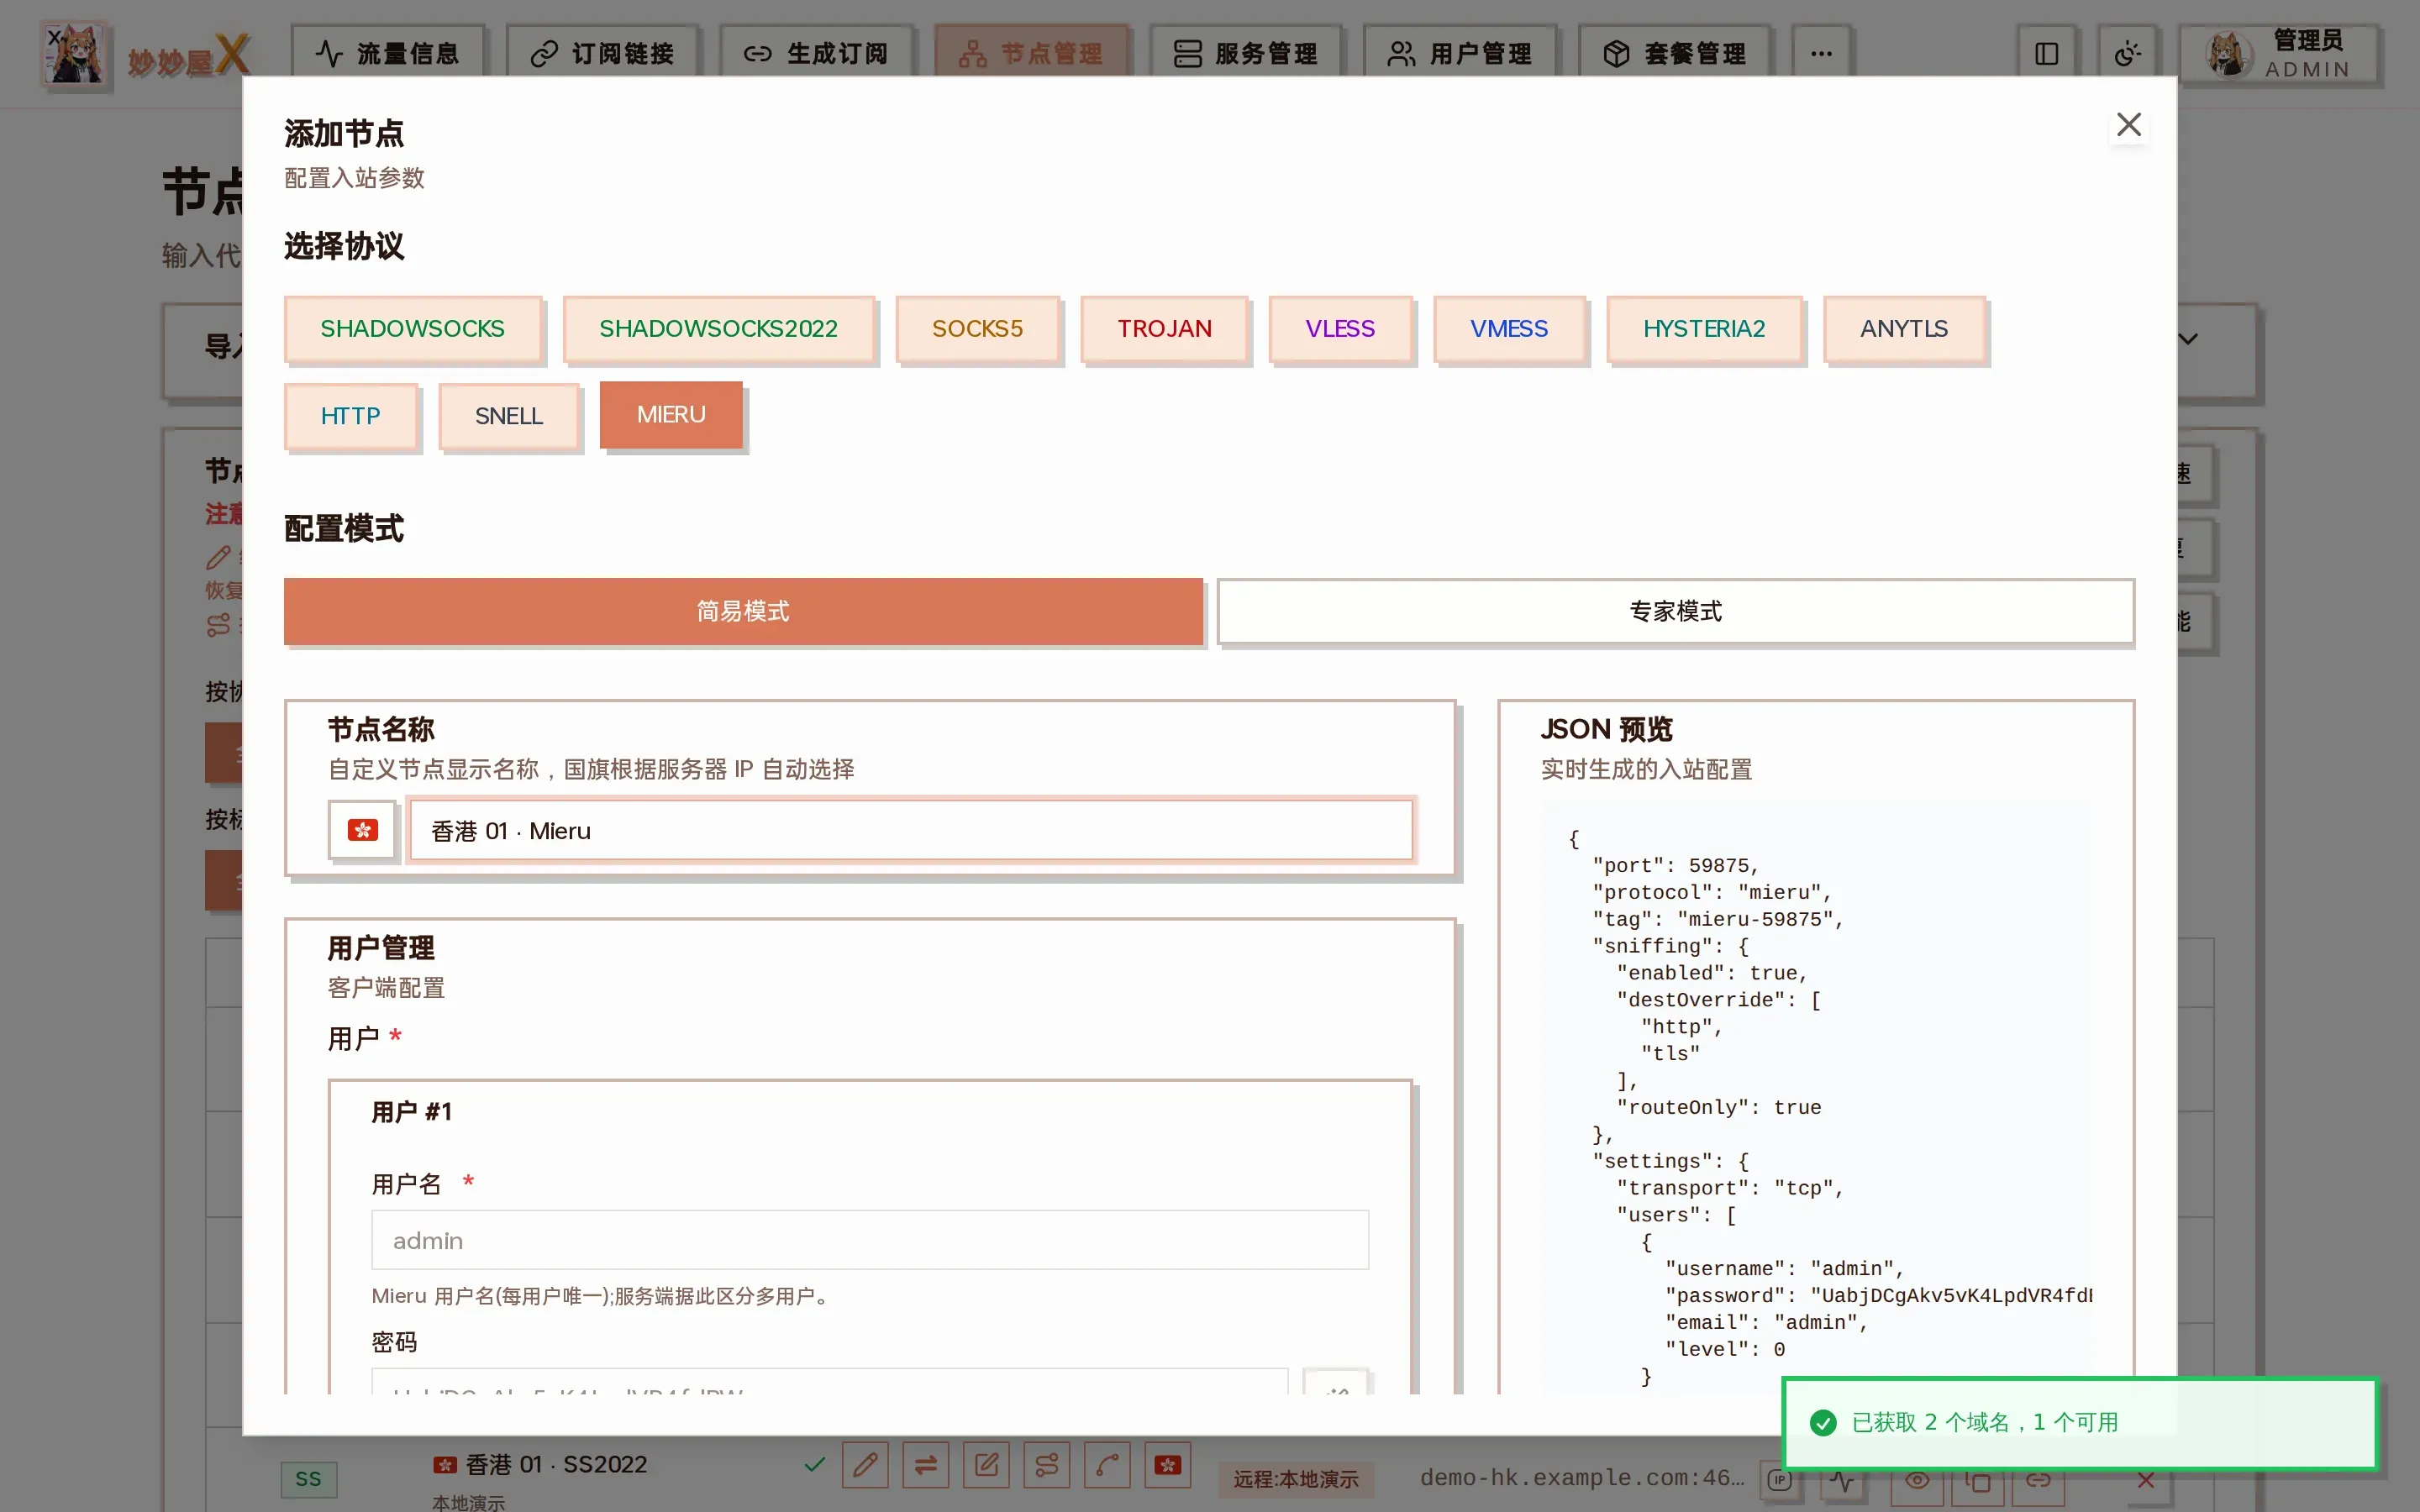Click the selected MIERU protocol button
Viewport: 2420px width, 1512px height.
[x=671, y=415]
